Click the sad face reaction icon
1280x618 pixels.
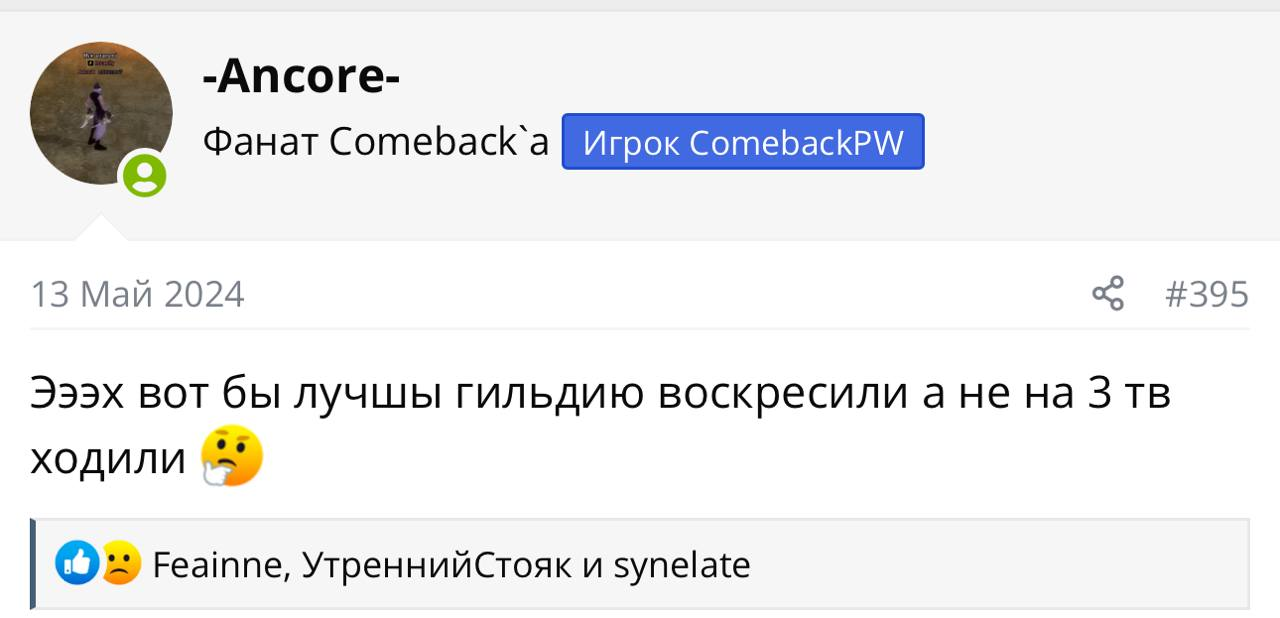tap(121, 564)
